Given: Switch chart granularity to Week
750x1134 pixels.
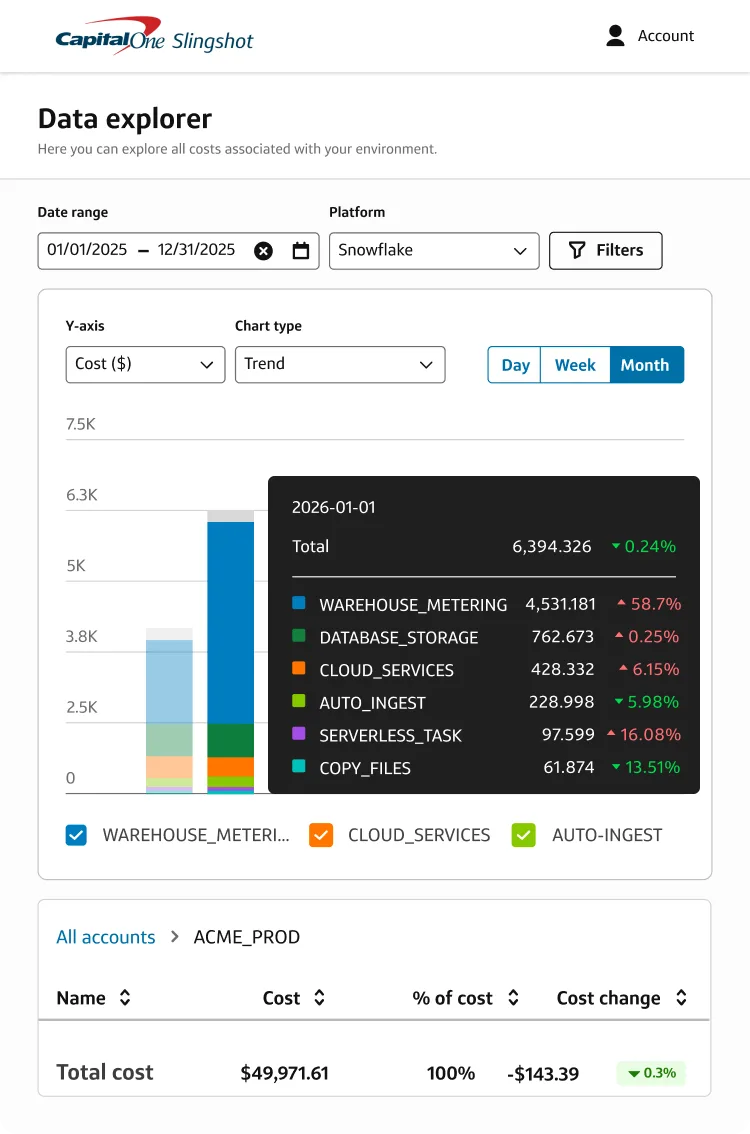Looking at the screenshot, I should coord(575,365).
